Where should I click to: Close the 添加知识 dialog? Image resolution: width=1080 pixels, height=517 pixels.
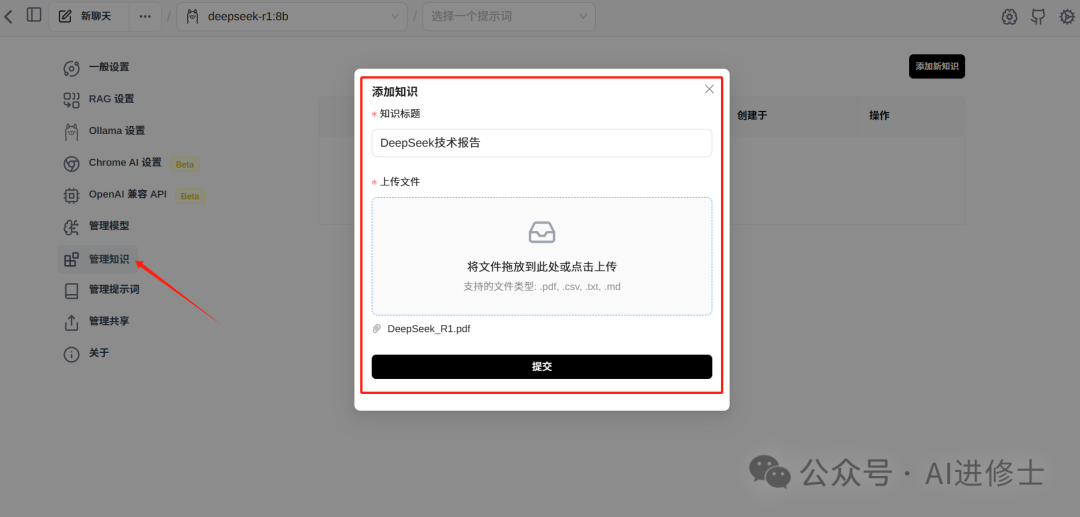click(709, 89)
